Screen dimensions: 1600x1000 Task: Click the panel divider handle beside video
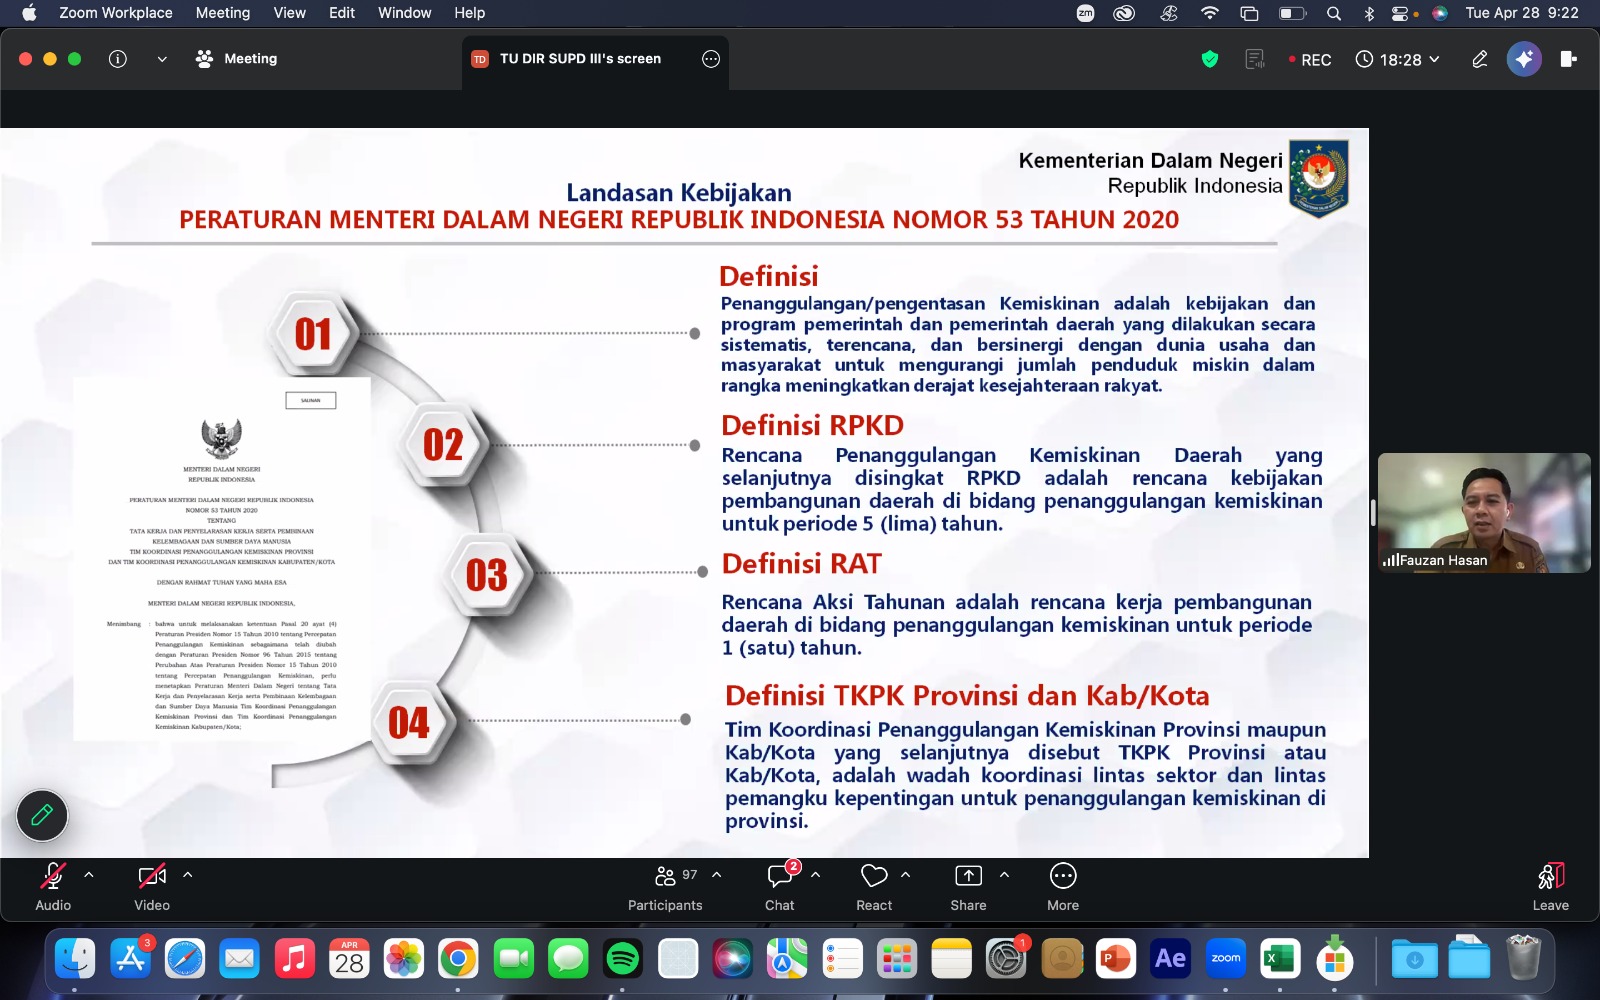coord(1373,513)
